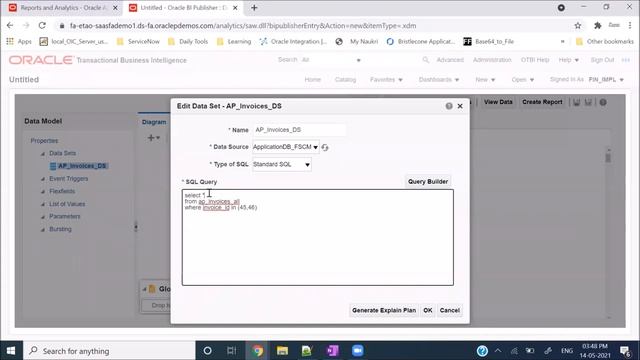Click the data model help icon
640x360 pixels.
pyautogui.click(x=603, y=102)
